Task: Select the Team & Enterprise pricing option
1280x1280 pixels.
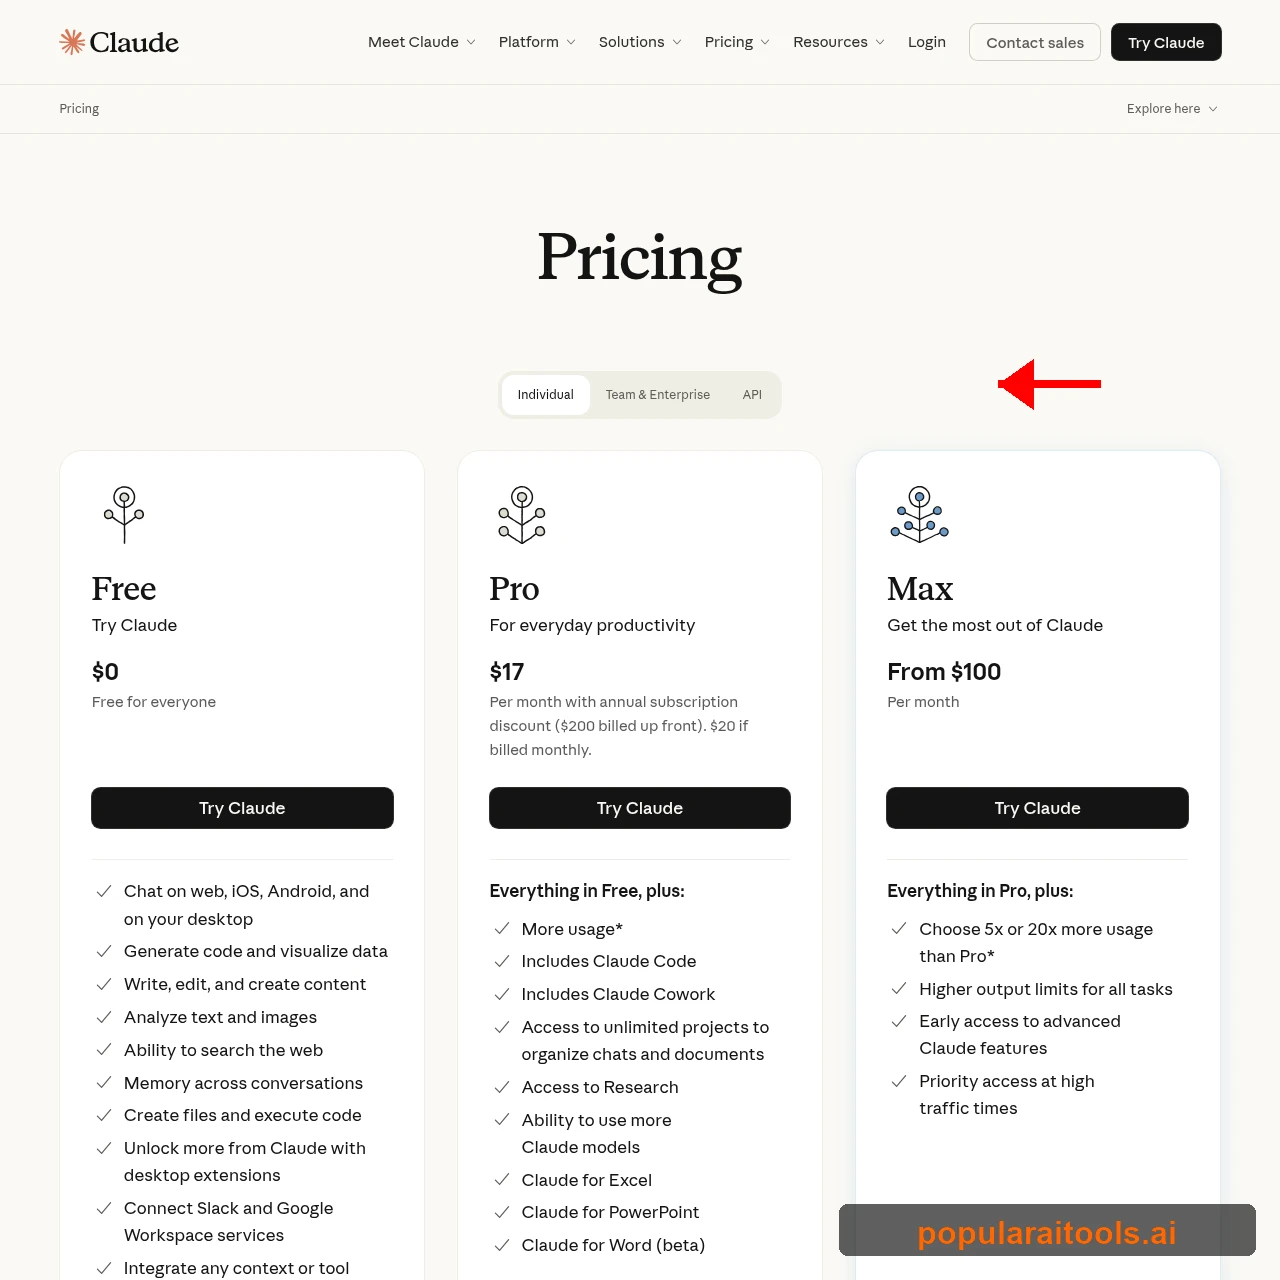Action: coord(657,395)
